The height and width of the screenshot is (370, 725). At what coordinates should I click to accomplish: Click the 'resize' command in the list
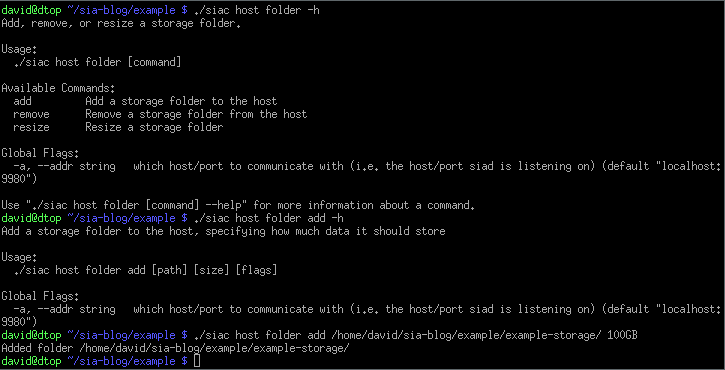[31, 127]
